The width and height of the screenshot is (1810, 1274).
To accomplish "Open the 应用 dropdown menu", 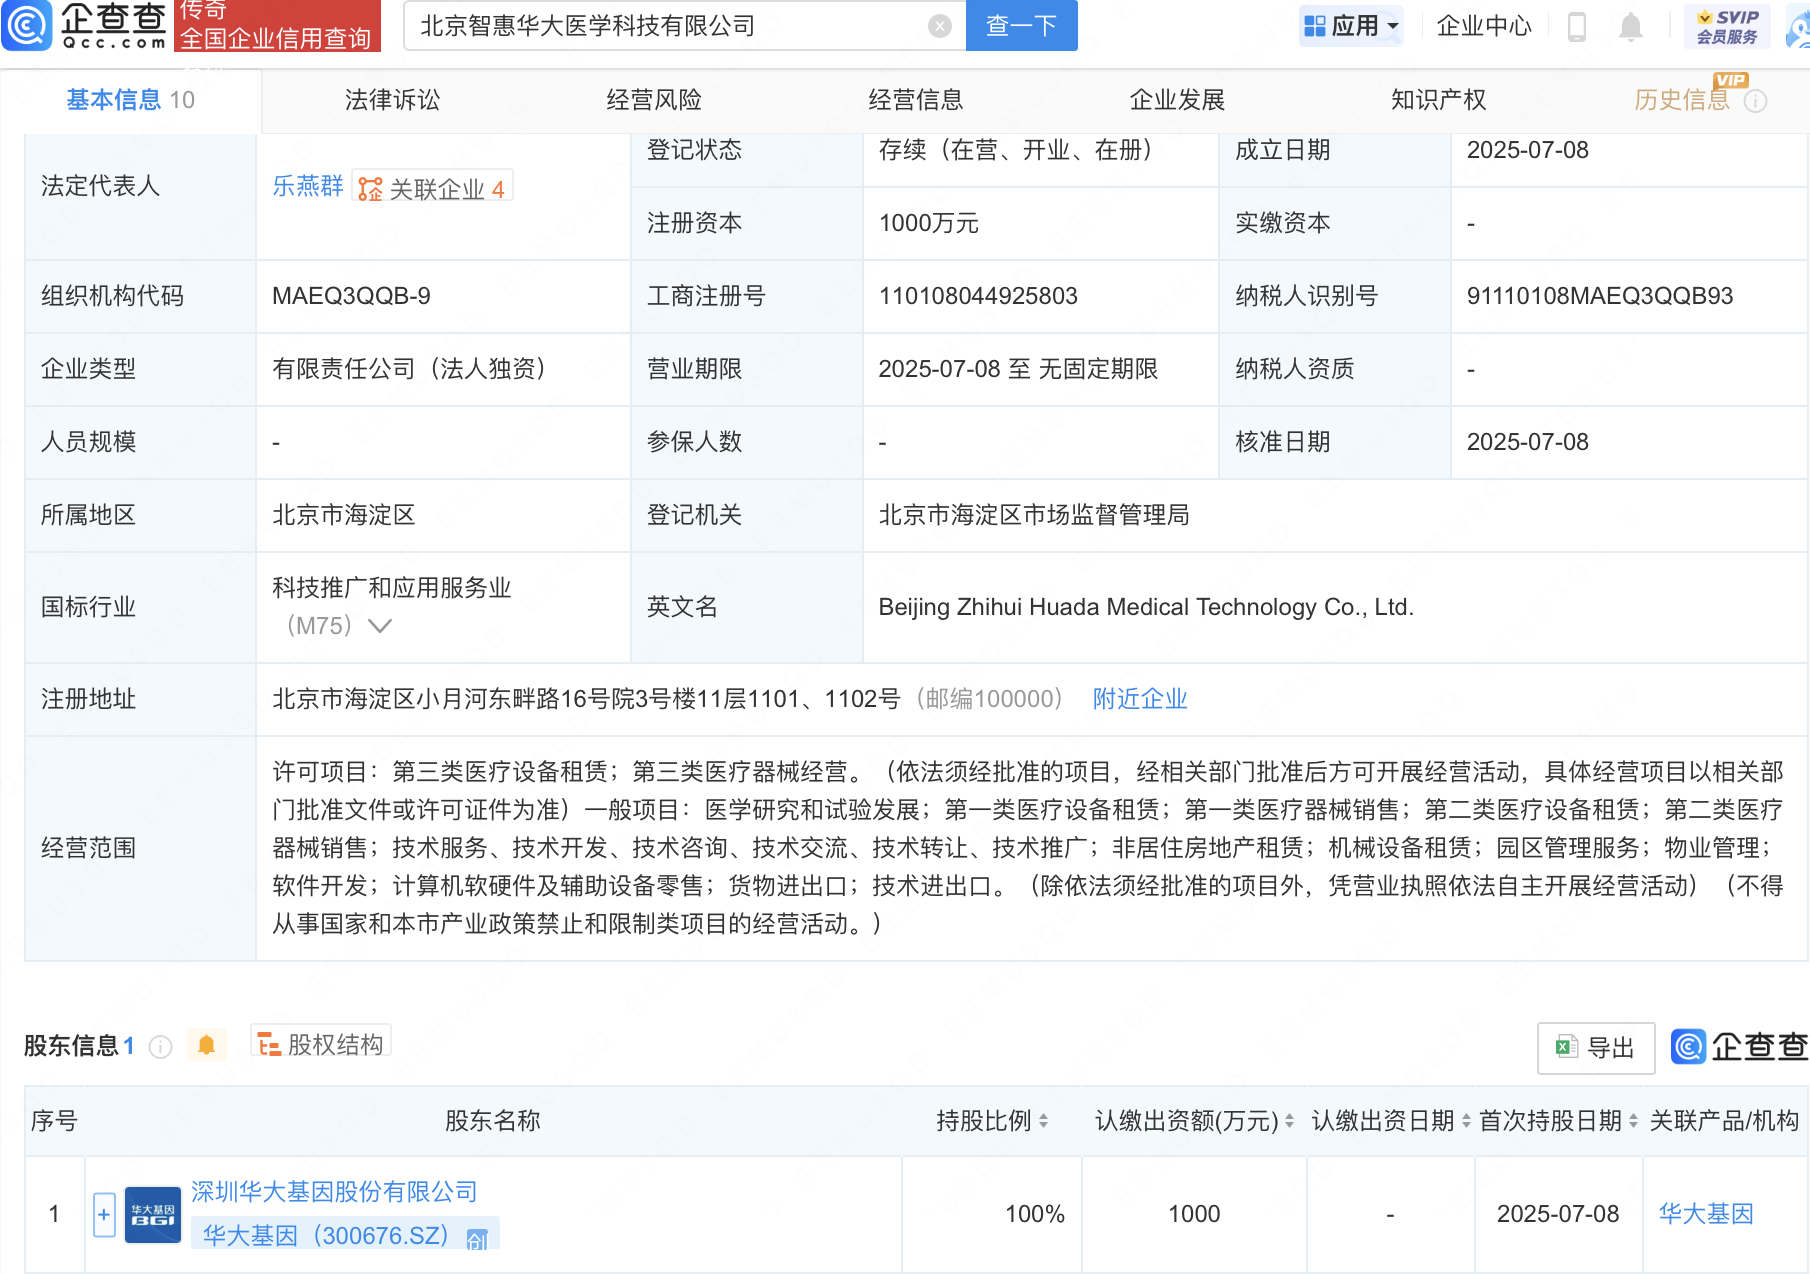I will pos(1351,26).
